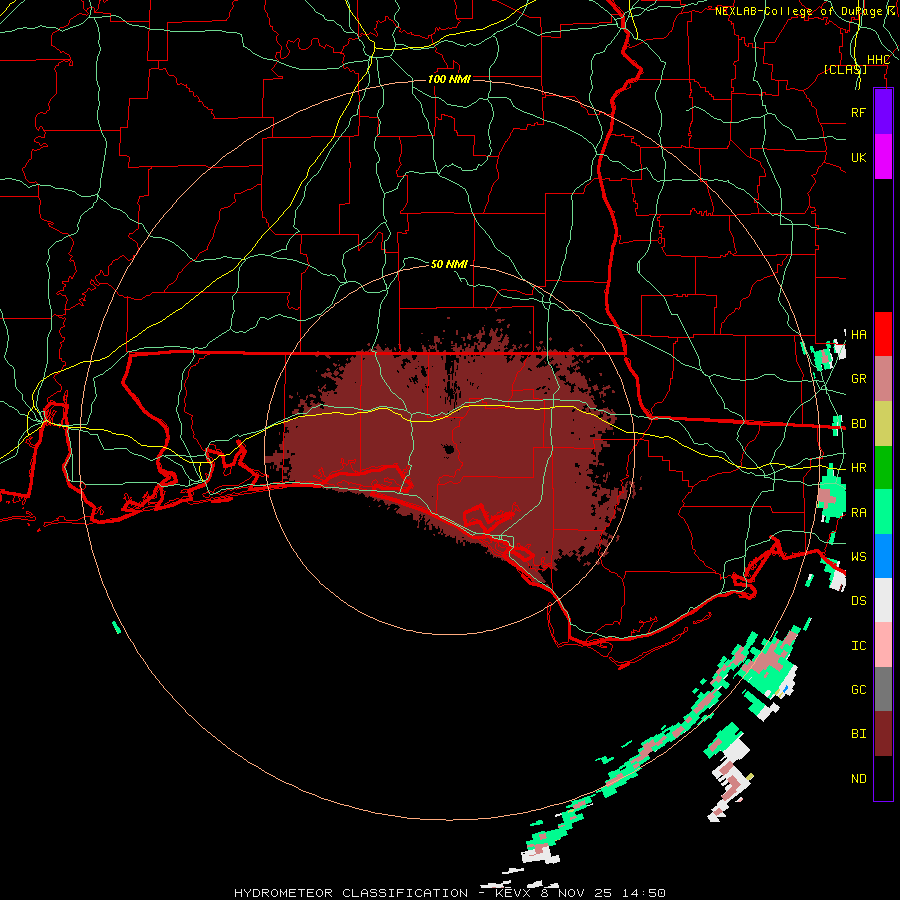This screenshot has height=900, width=900.
Task: Click the [CLAS] units text
Action: [845, 69]
